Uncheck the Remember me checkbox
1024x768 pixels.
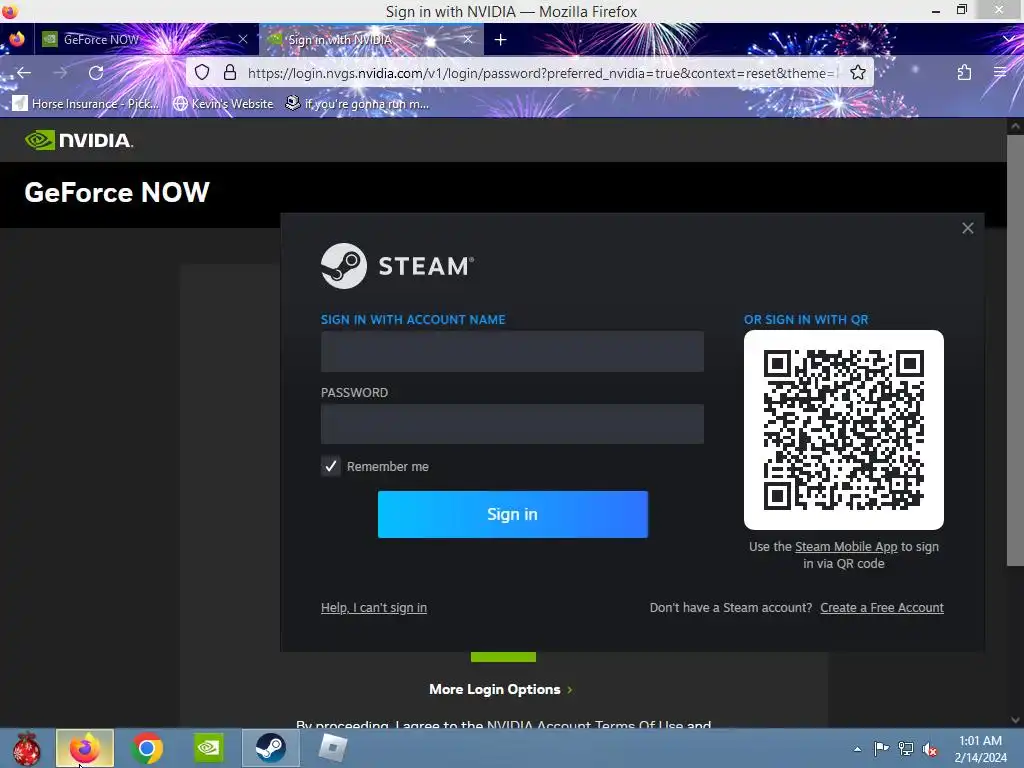tap(330, 466)
